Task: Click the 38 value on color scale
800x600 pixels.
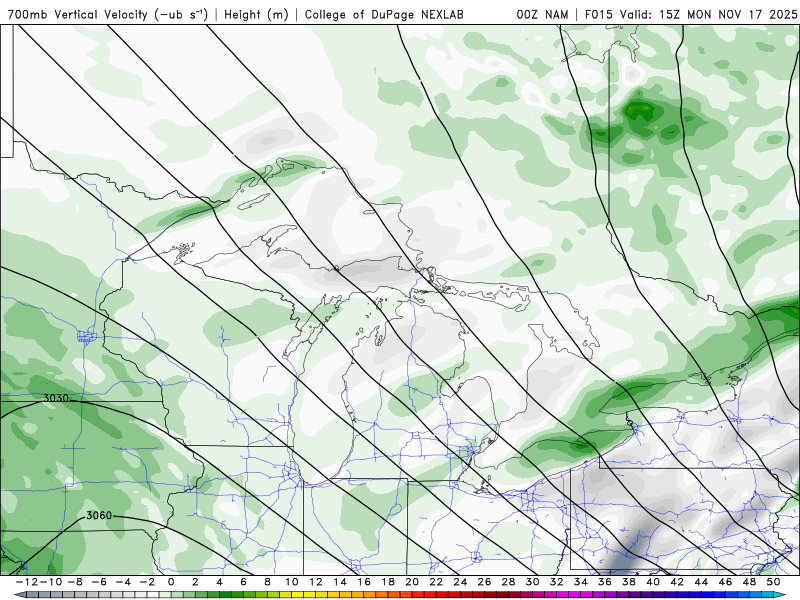Action: pyautogui.click(x=629, y=582)
